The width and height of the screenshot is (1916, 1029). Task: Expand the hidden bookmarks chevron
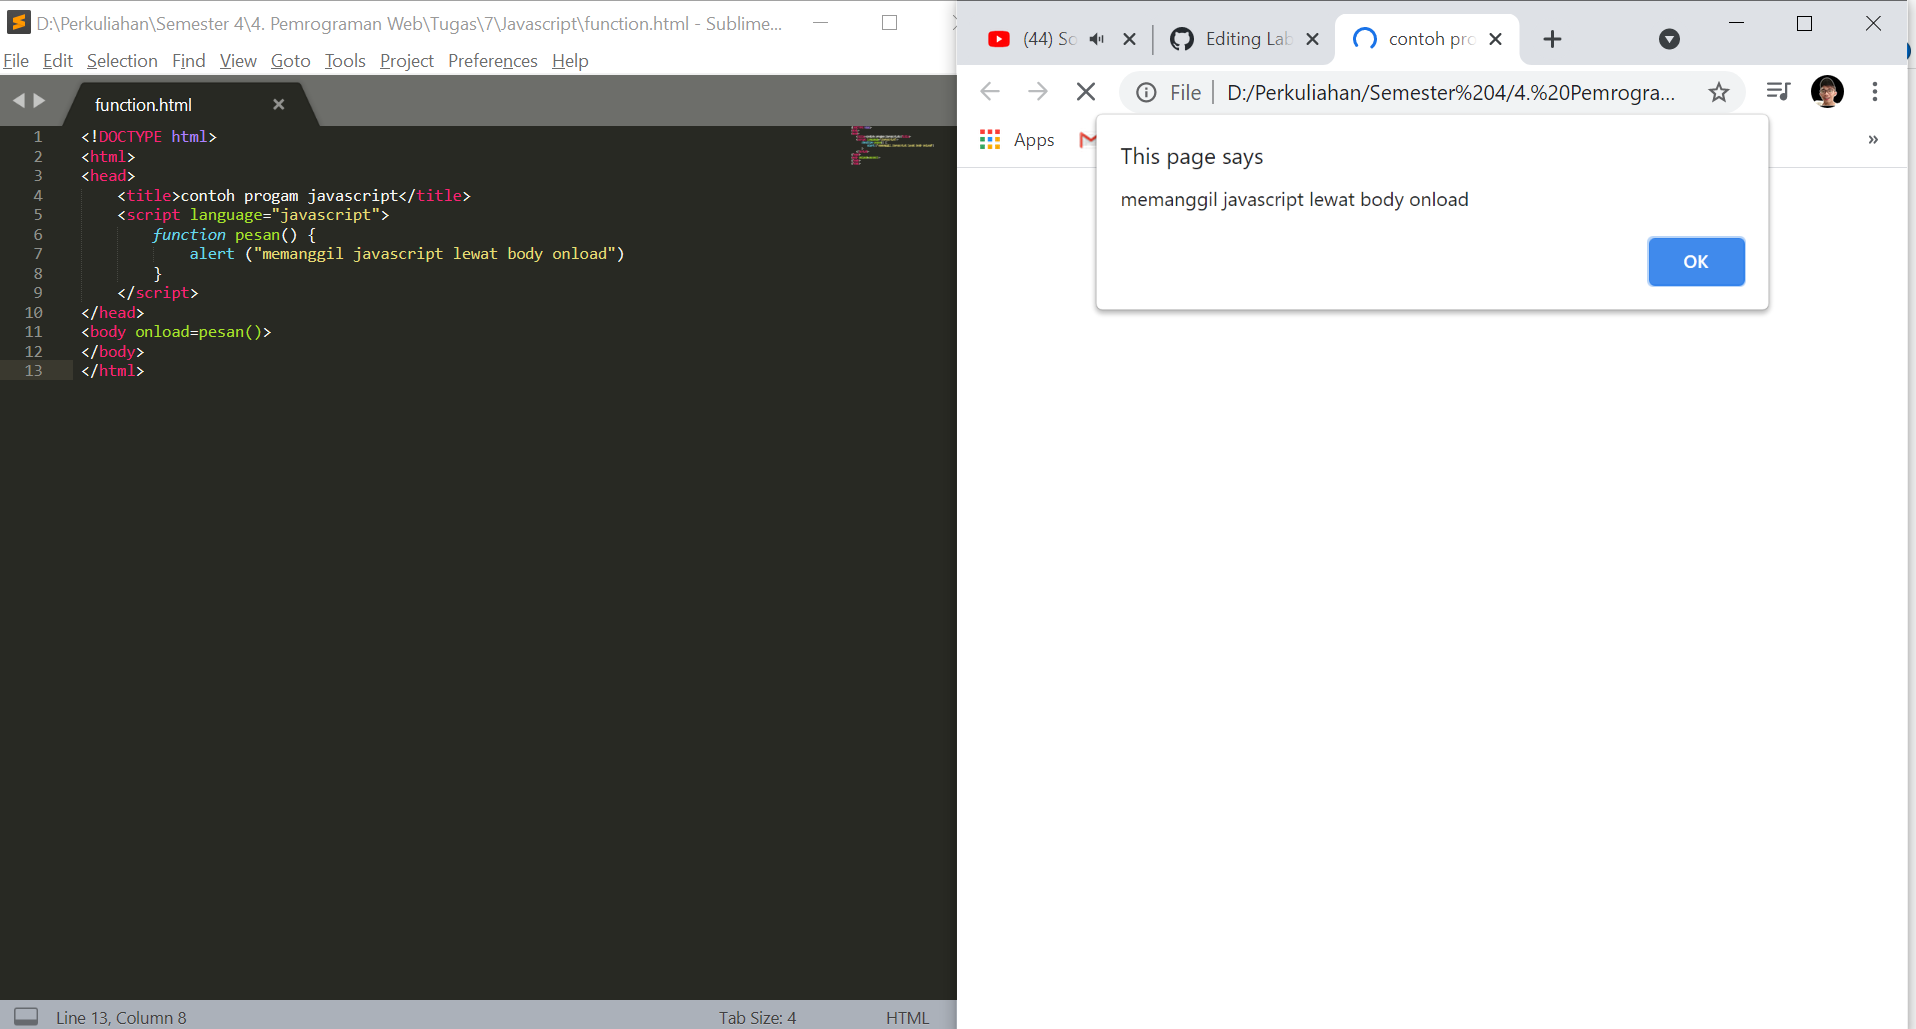[x=1872, y=140]
